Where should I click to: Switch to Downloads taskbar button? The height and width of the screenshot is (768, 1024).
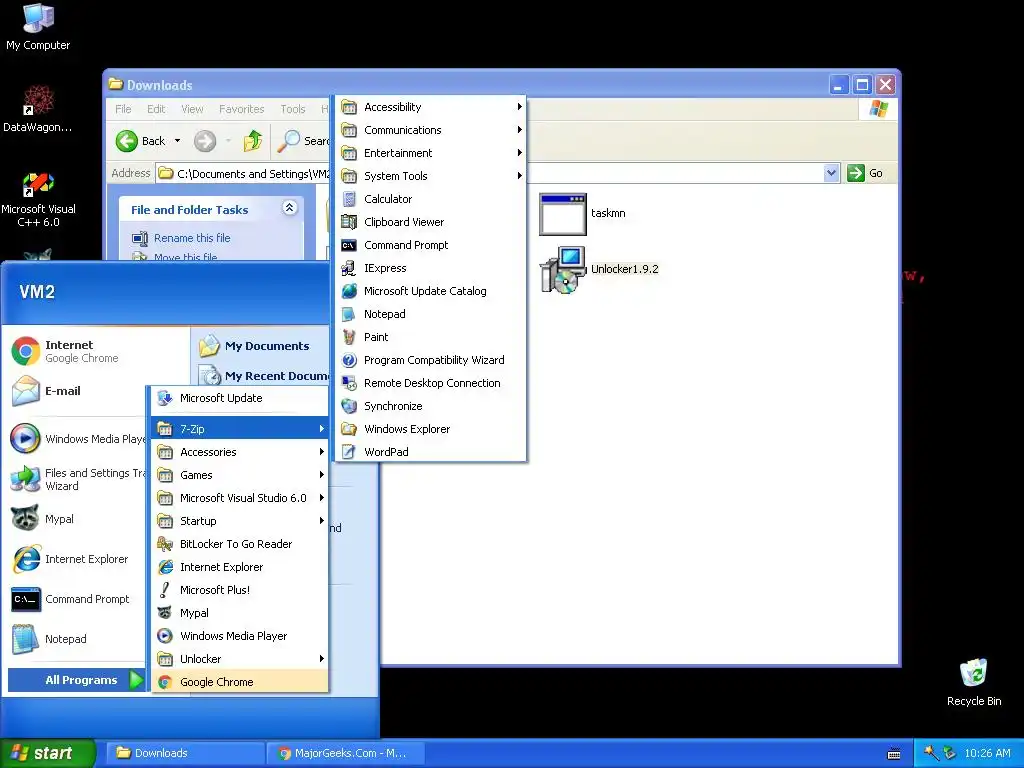tap(184, 754)
